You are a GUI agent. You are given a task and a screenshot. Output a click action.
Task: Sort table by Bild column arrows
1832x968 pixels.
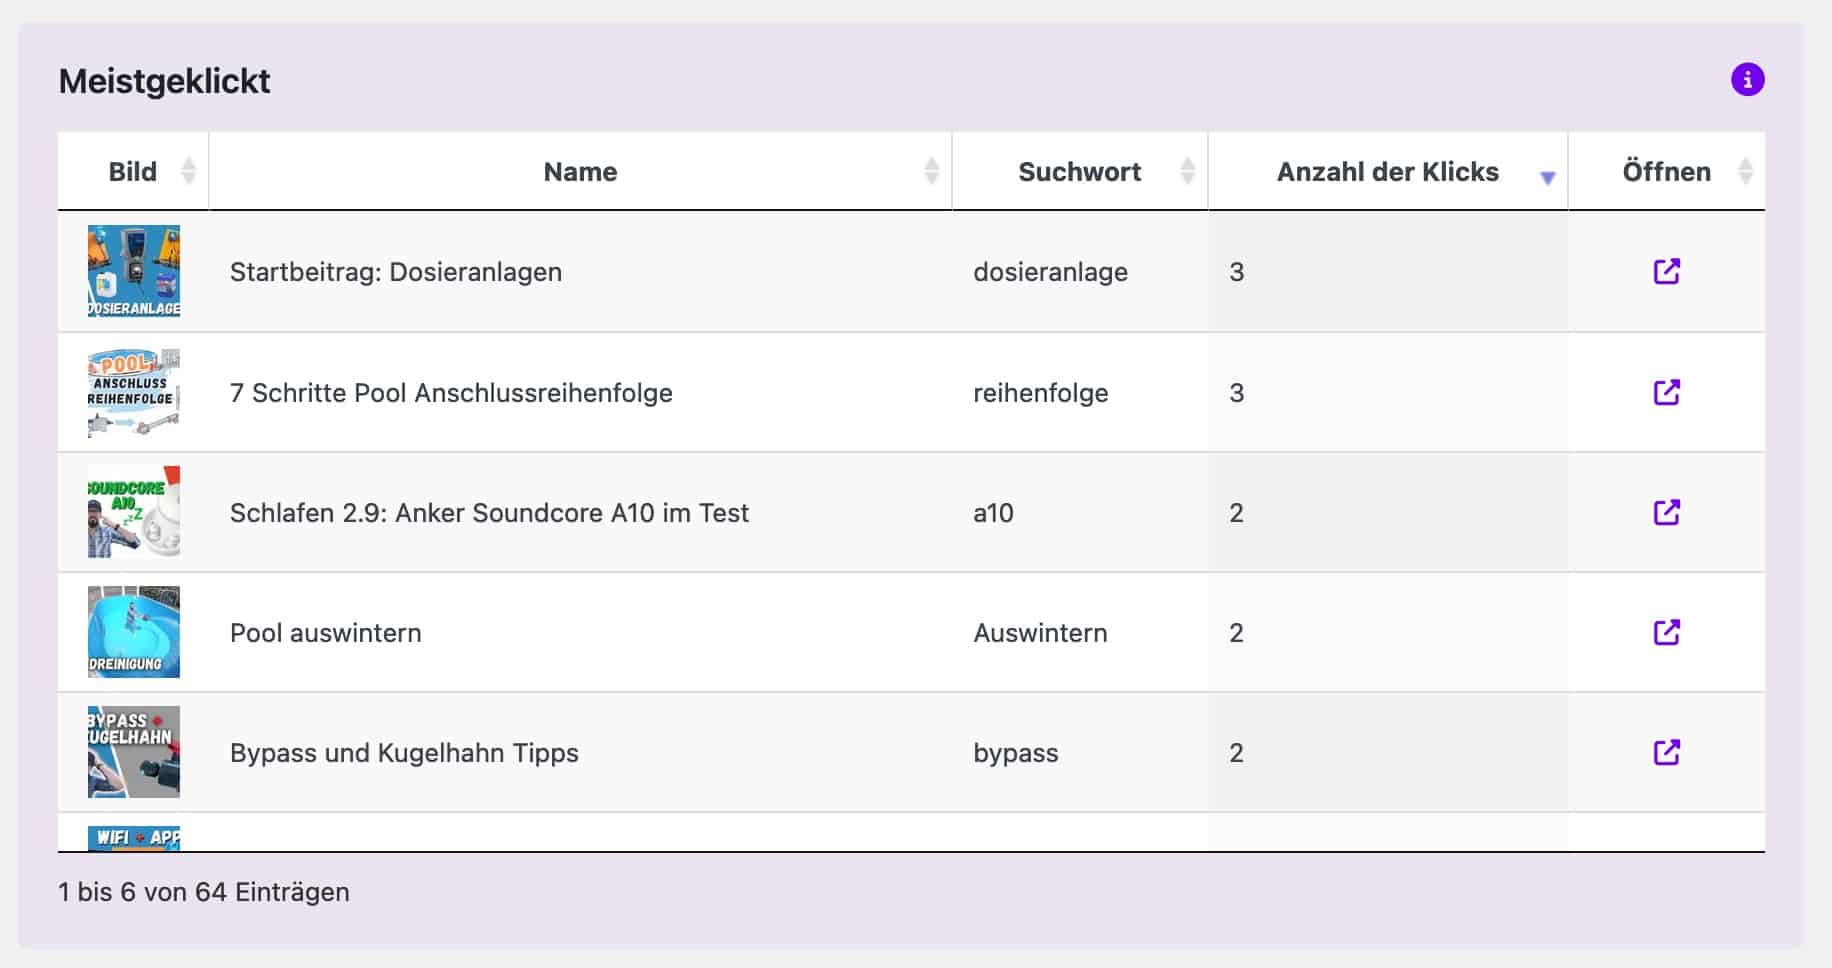188,171
